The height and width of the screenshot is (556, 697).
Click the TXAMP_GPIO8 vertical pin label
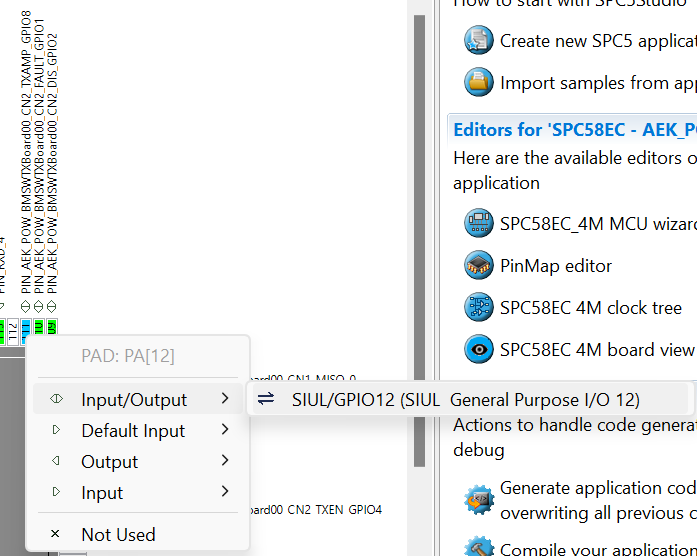tap(26, 152)
